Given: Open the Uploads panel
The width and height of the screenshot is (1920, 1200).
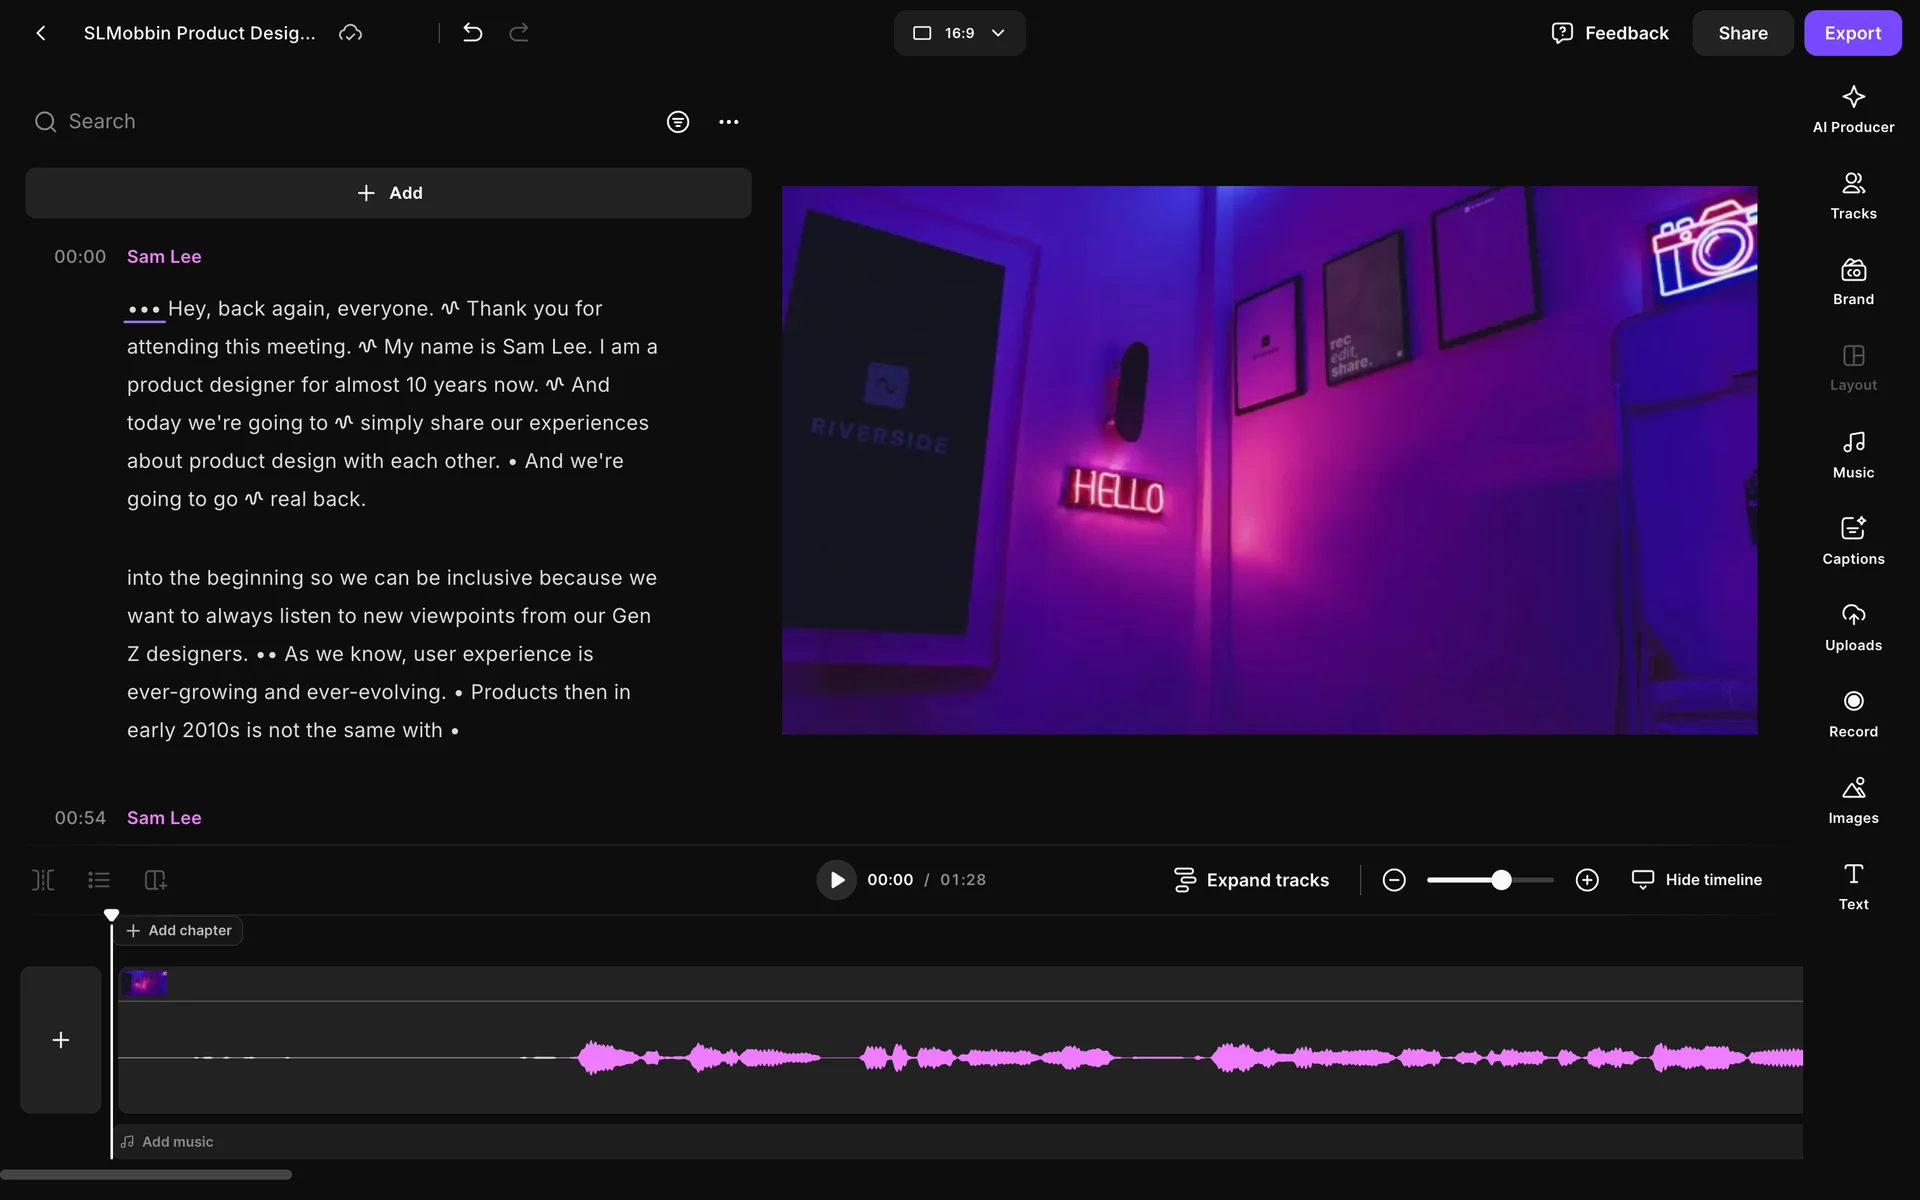Looking at the screenshot, I should click(1852, 627).
